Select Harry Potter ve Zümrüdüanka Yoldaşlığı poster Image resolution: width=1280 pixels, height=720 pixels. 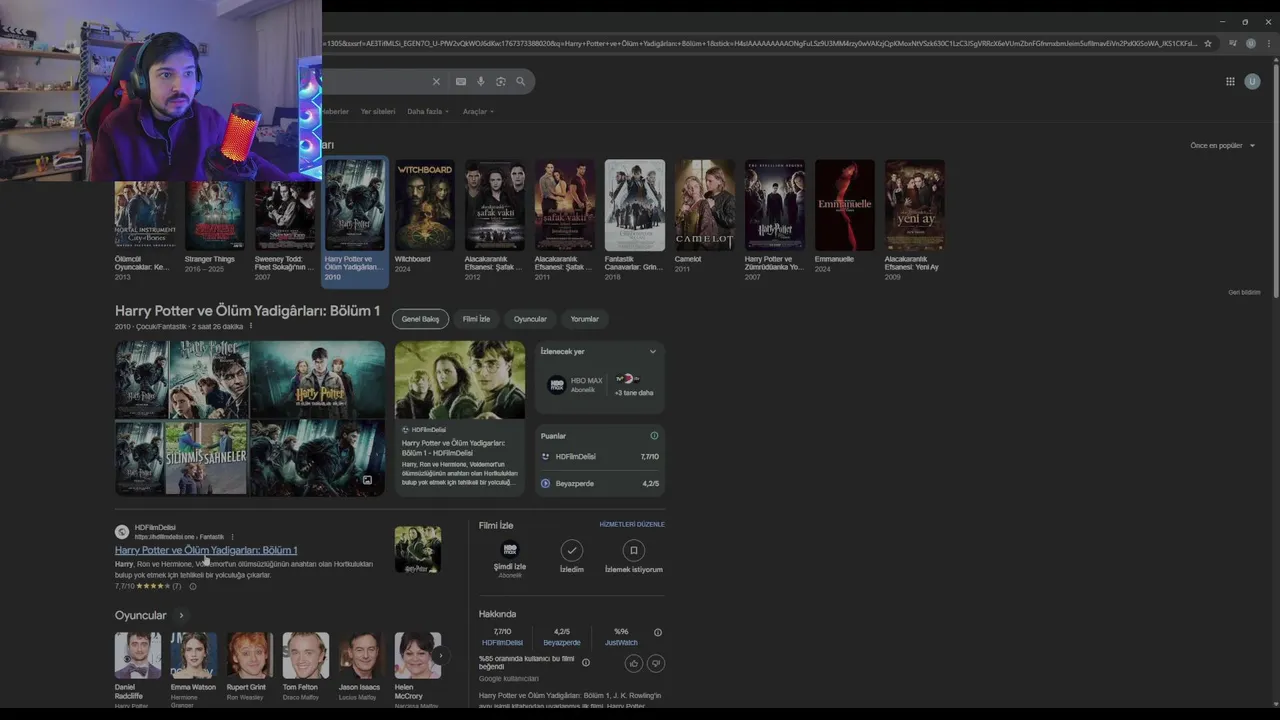pyautogui.click(x=775, y=205)
